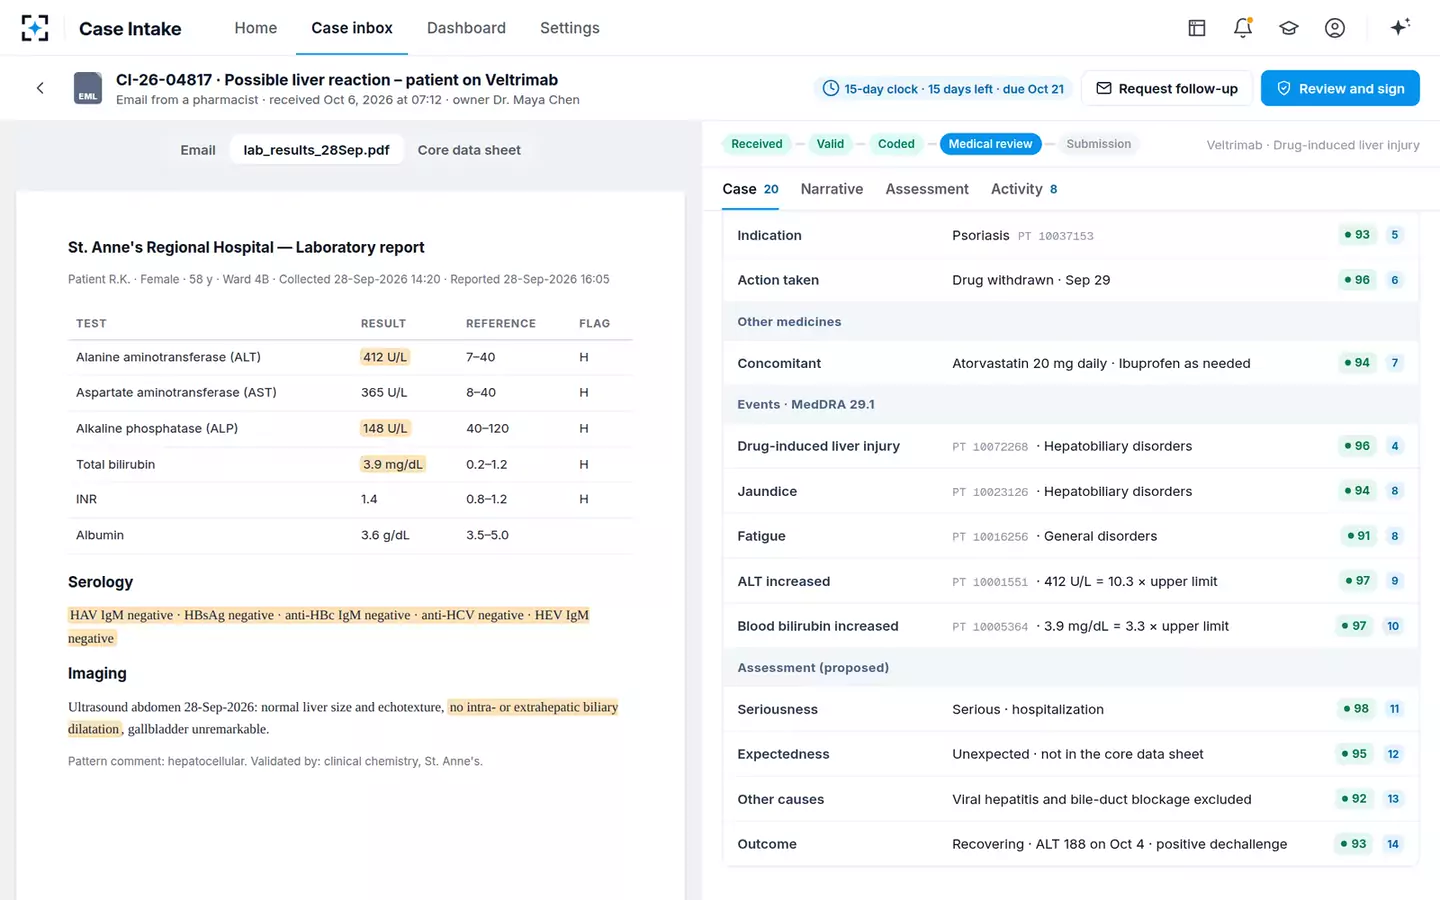Click the Submission workflow step

pos(1099,144)
